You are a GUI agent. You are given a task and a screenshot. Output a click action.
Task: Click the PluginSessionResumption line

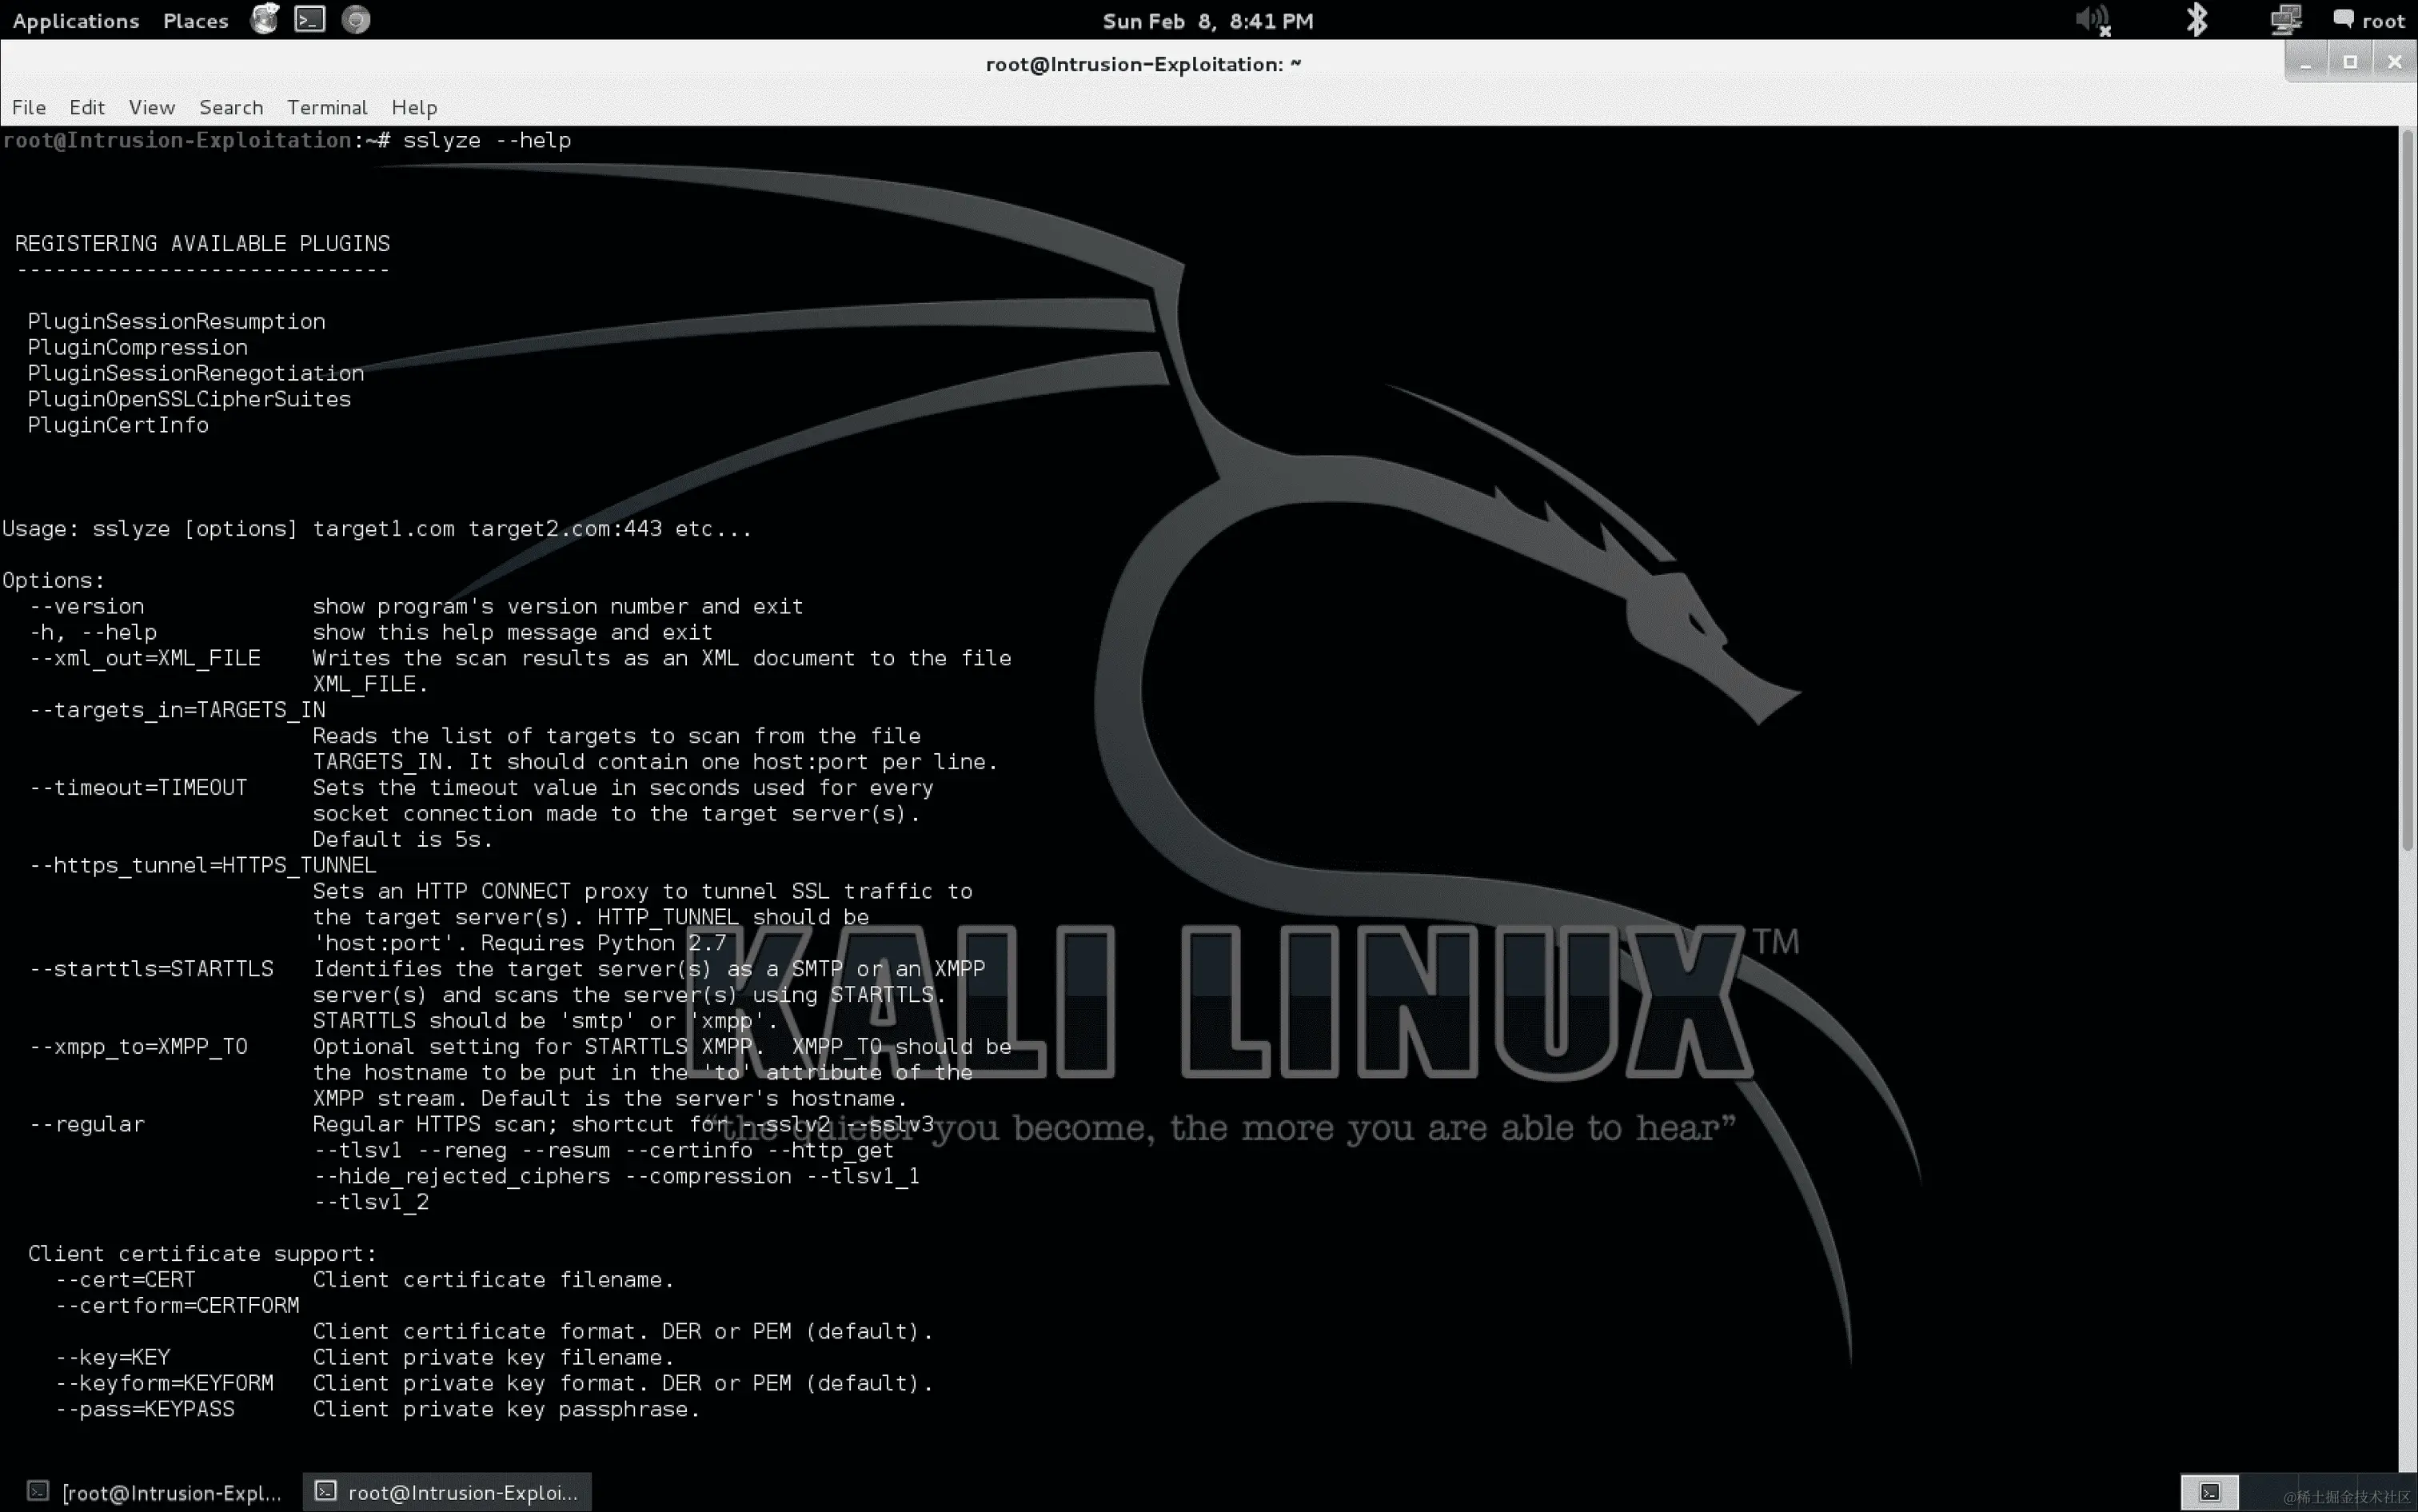click(176, 321)
